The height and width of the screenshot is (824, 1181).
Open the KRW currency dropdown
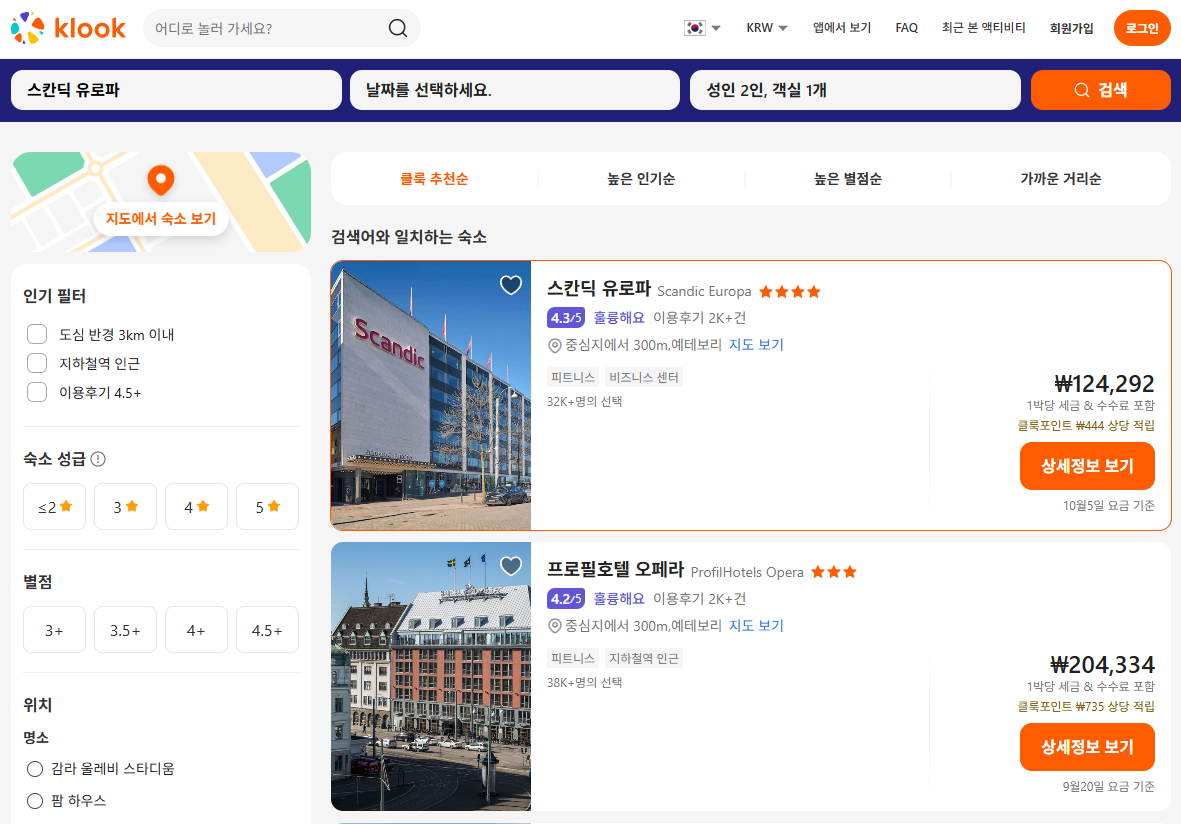767,28
